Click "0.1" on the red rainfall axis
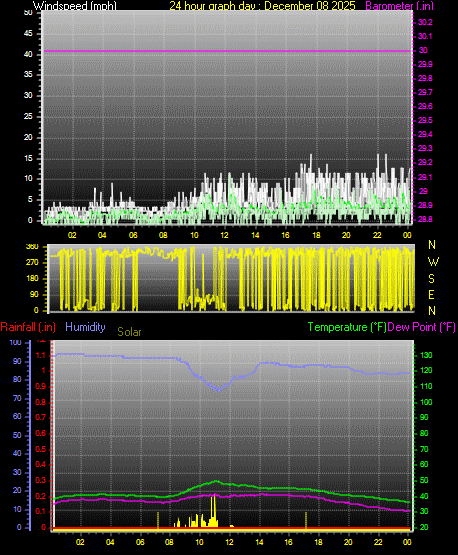Image resolution: width=458 pixels, height=555 pixels. pyautogui.click(x=41, y=511)
